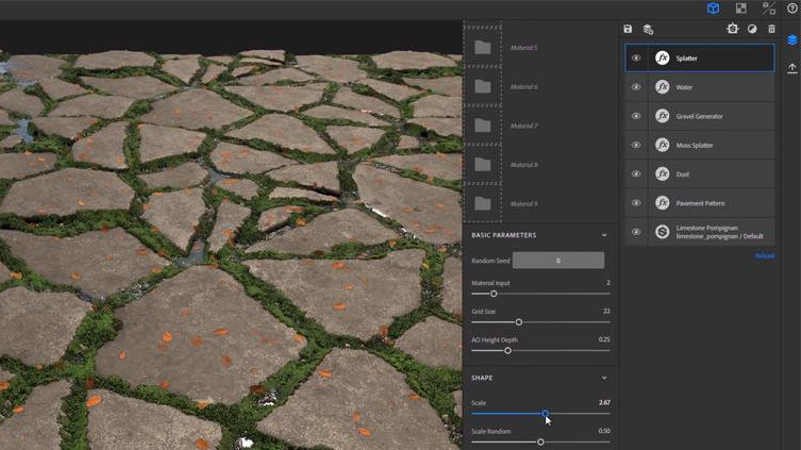Click the half-circle blend icon beside the trash
Image resolution: width=801 pixels, height=450 pixels.
coord(752,29)
